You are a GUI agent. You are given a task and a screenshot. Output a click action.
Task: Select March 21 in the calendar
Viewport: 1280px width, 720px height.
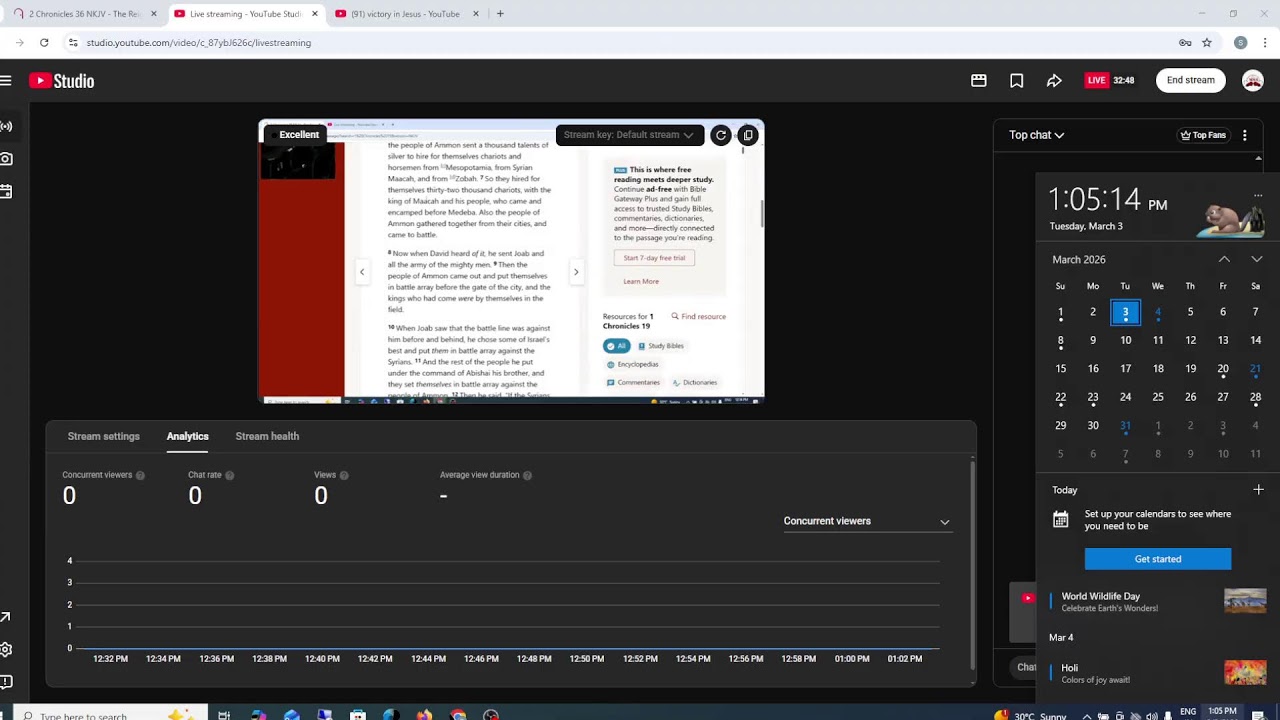tap(1255, 369)
